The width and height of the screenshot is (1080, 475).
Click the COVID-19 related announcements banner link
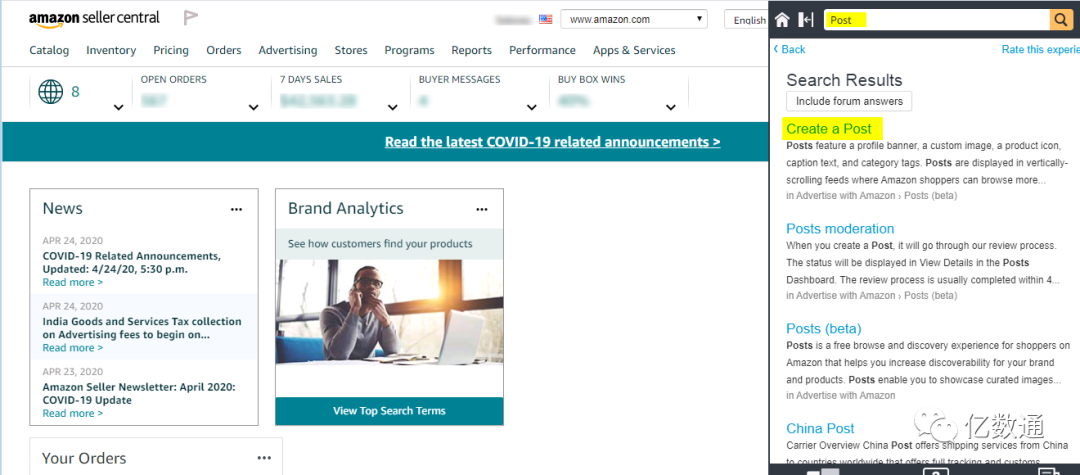552,142
